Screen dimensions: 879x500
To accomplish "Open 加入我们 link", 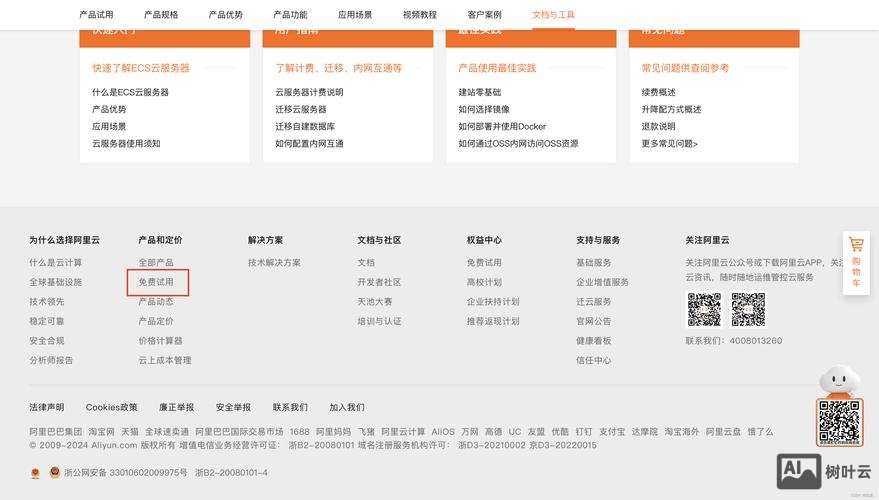I will coord(346,408).
